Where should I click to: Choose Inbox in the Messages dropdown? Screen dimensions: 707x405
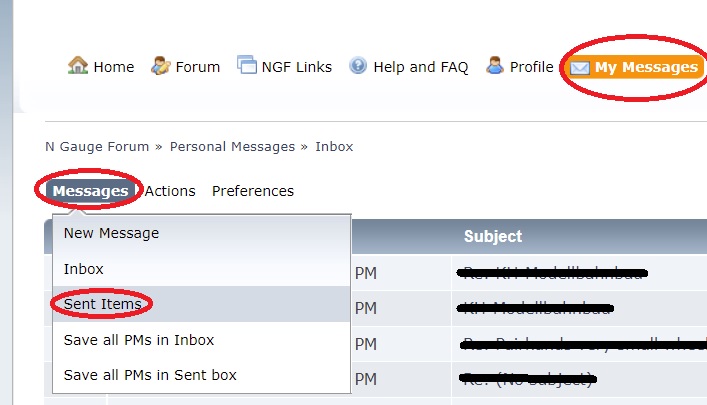pos(202,269)
